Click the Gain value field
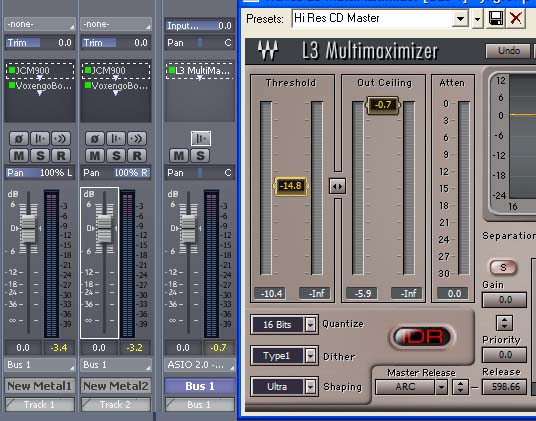536x421 pixels. (504, 300)
